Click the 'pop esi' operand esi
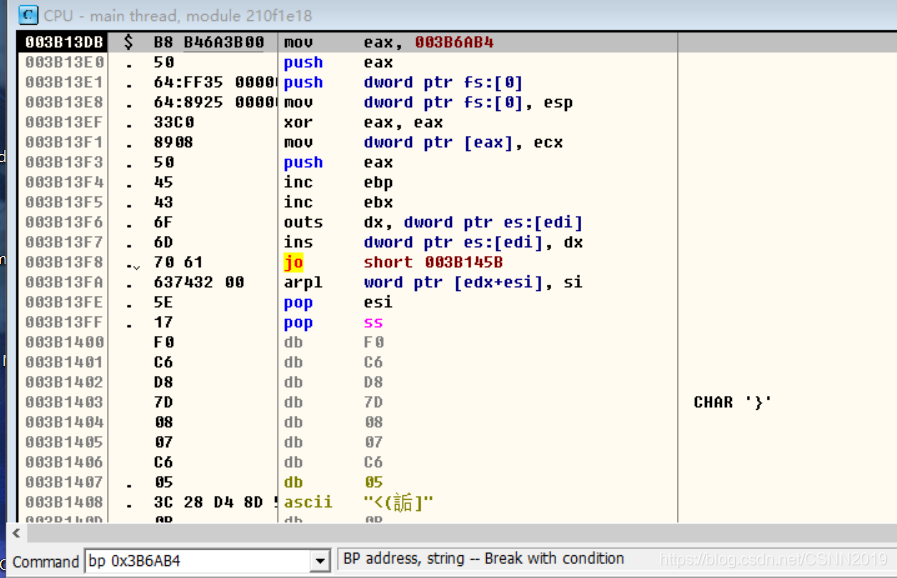The width and height of the screenshot is (897, 578). (x=378, y=302)
